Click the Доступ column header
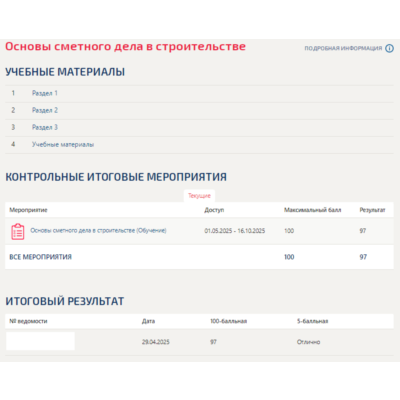 214,210
